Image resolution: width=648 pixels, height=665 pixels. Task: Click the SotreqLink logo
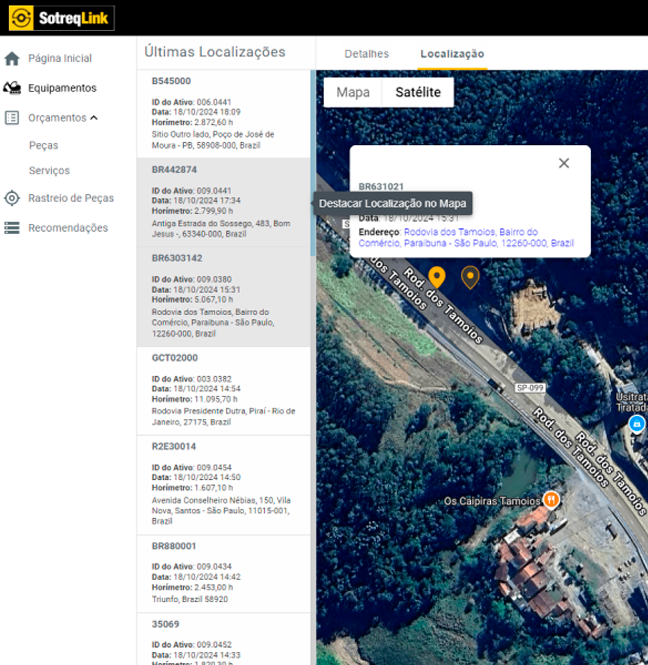coord(61,18)
